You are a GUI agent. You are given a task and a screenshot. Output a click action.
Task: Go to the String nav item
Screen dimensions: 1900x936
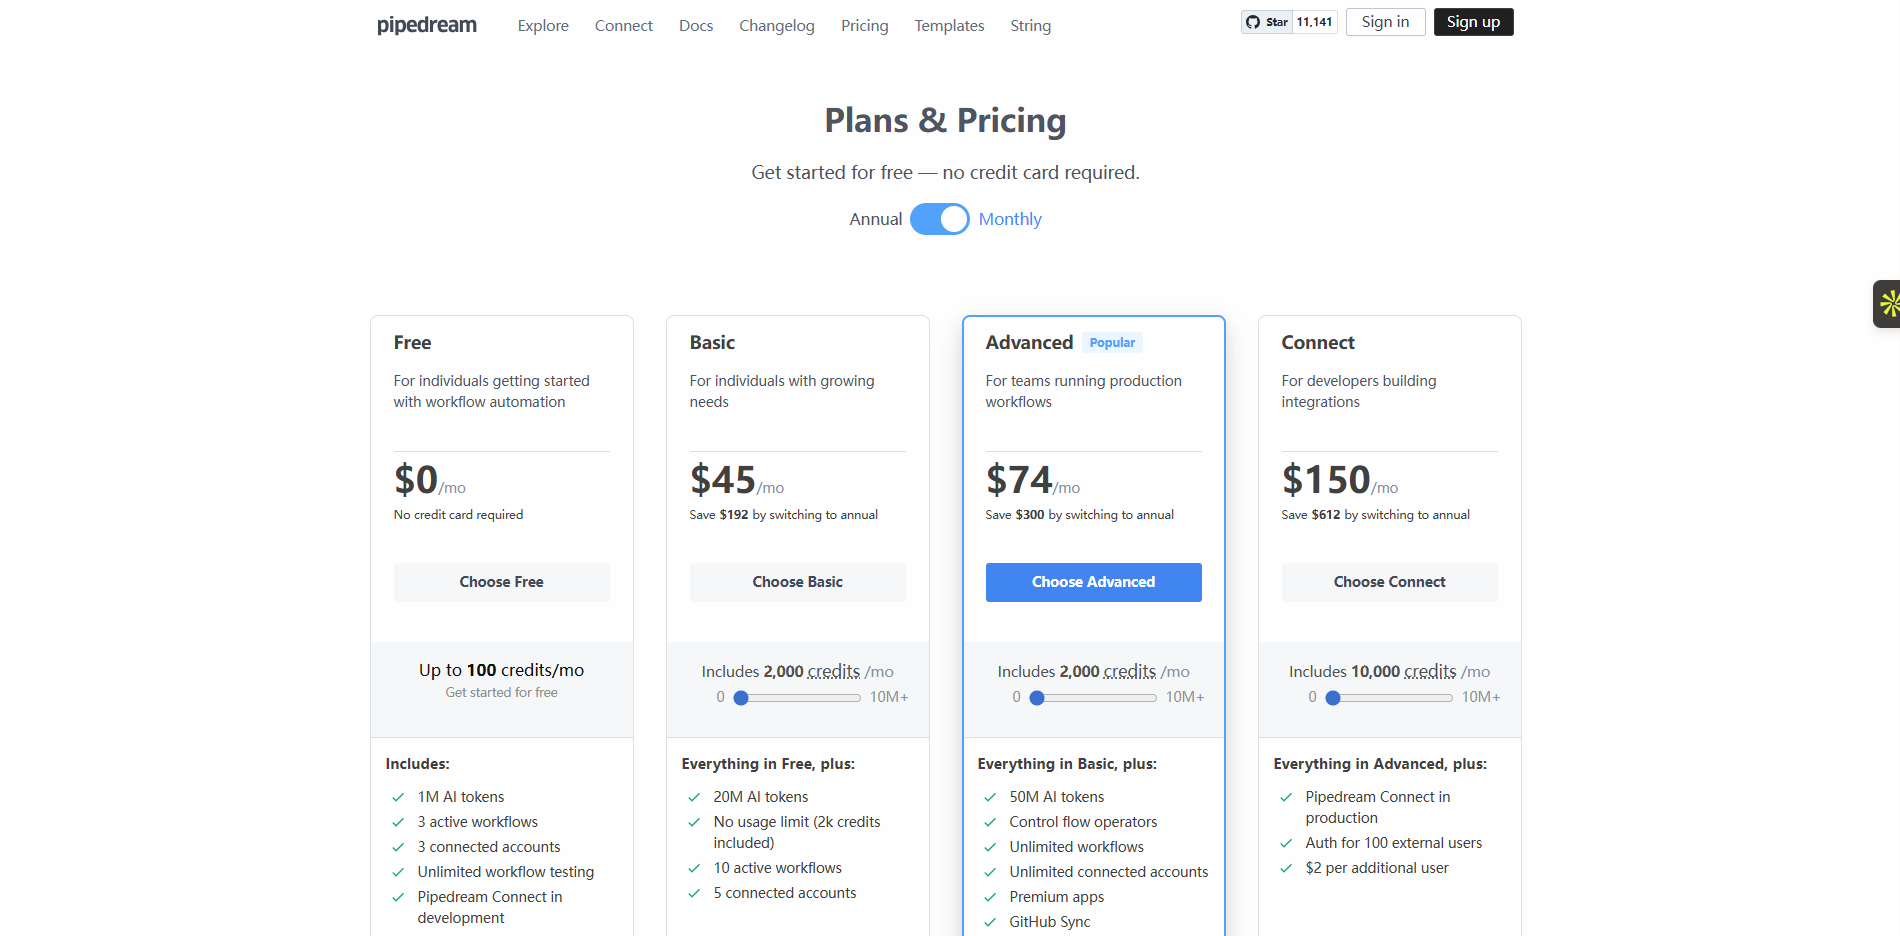[1030, 25]
